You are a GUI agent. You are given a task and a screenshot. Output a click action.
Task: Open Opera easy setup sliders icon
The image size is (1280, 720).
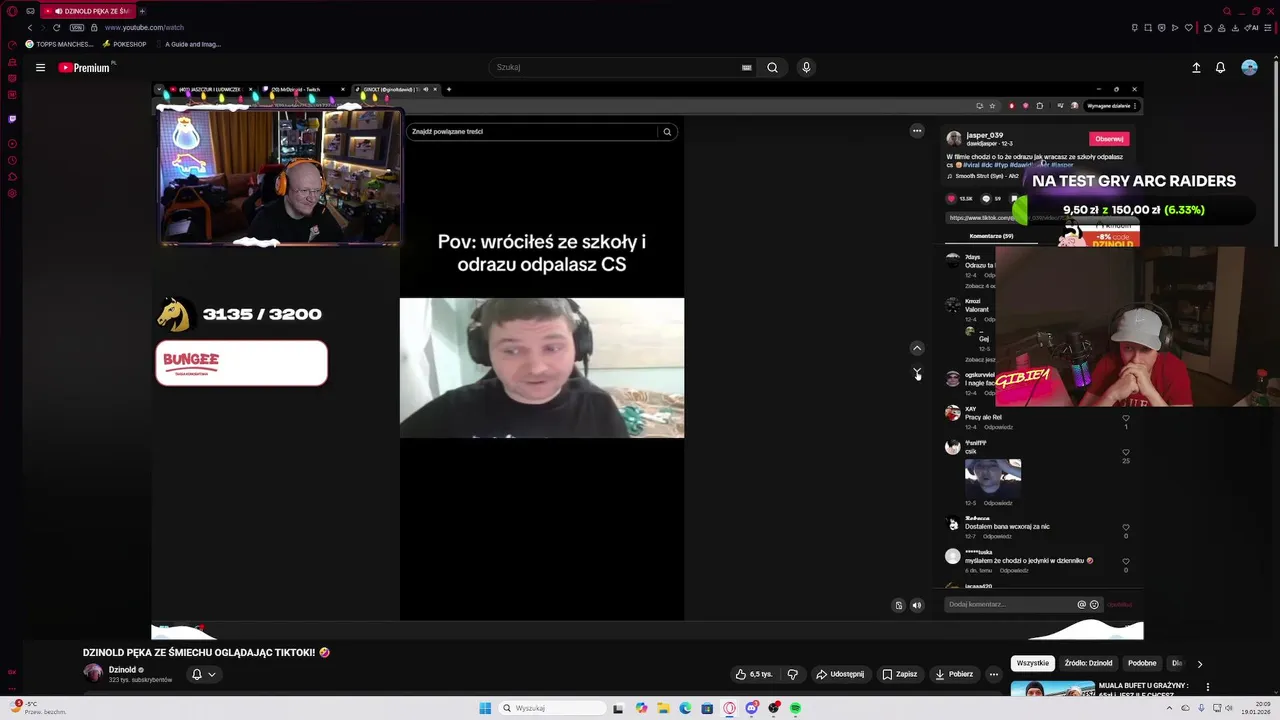[1268, 28]
